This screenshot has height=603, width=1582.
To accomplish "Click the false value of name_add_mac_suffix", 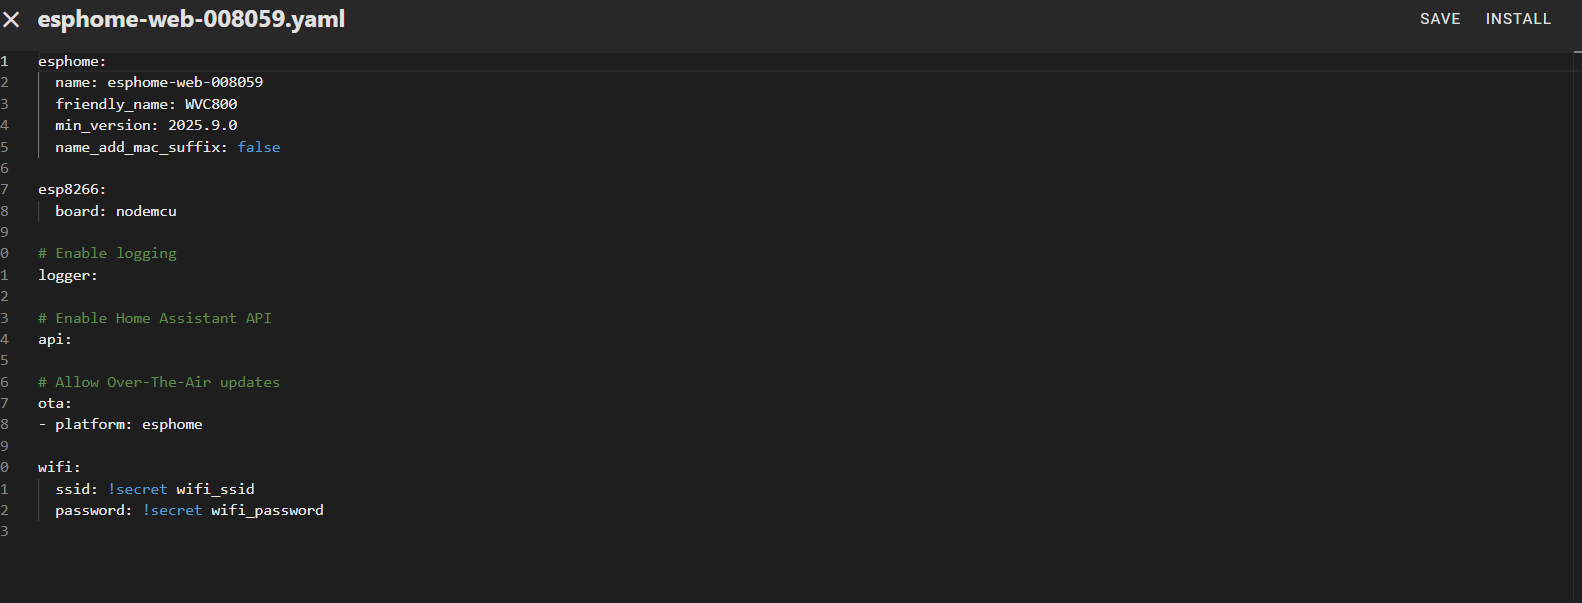I will (x=259, y=147).
